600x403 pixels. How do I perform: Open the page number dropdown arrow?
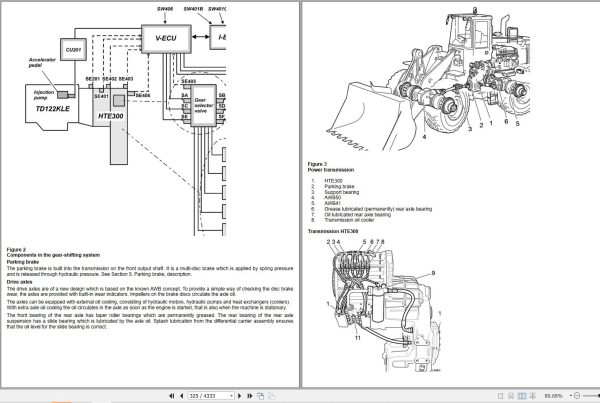(x=232, y=396)
